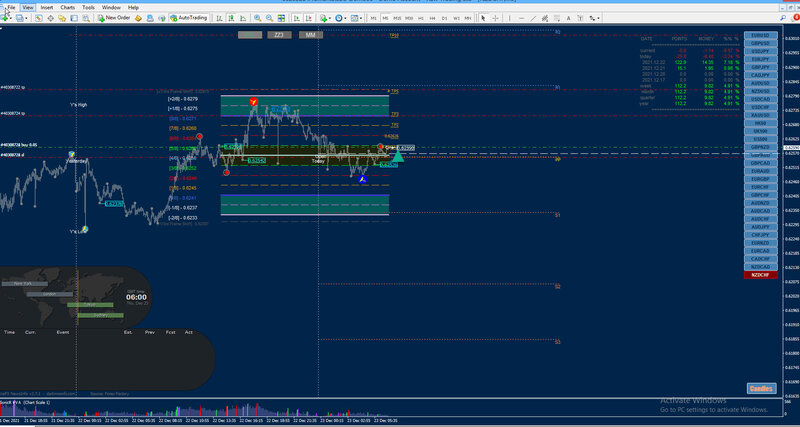Viewport: 800px width, 427px height.
Task: Open the Charts menu
Action: 67,8
